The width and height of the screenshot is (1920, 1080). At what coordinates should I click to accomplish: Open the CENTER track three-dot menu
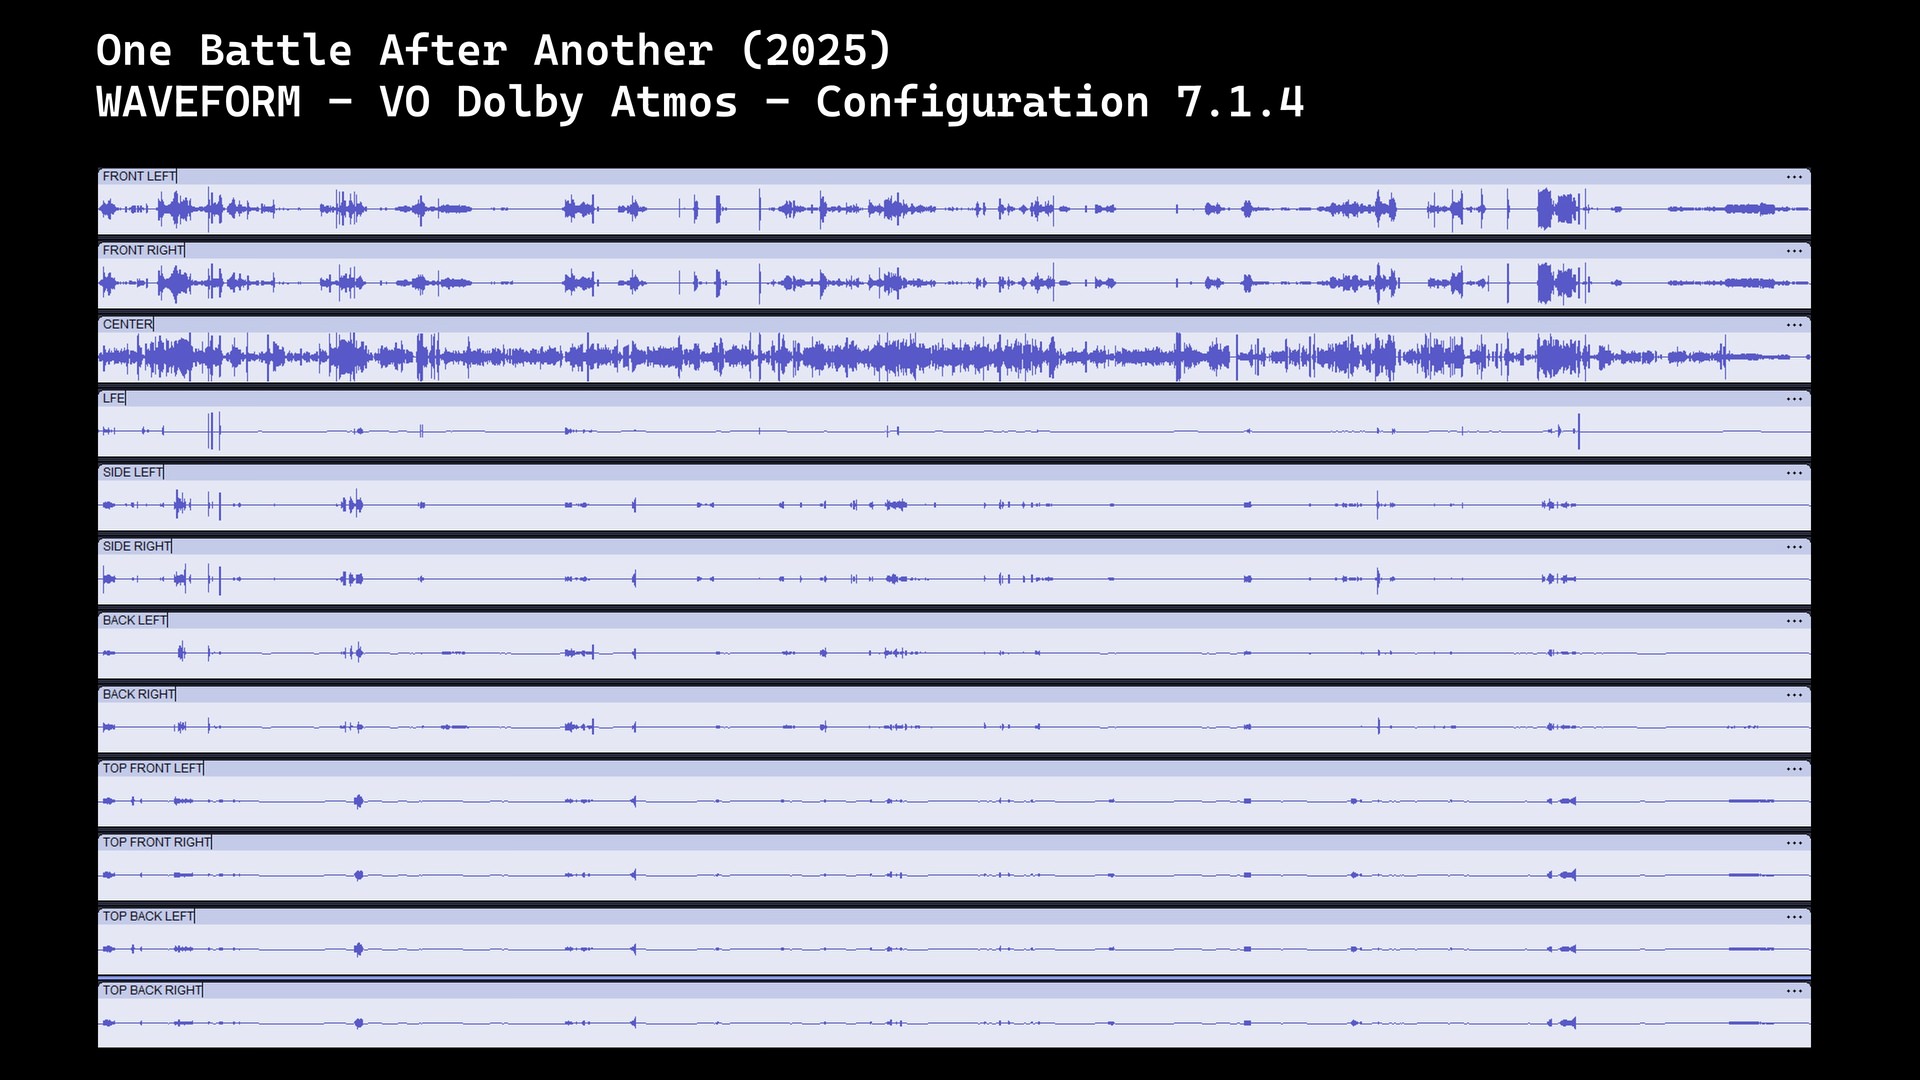(1794, 325)
